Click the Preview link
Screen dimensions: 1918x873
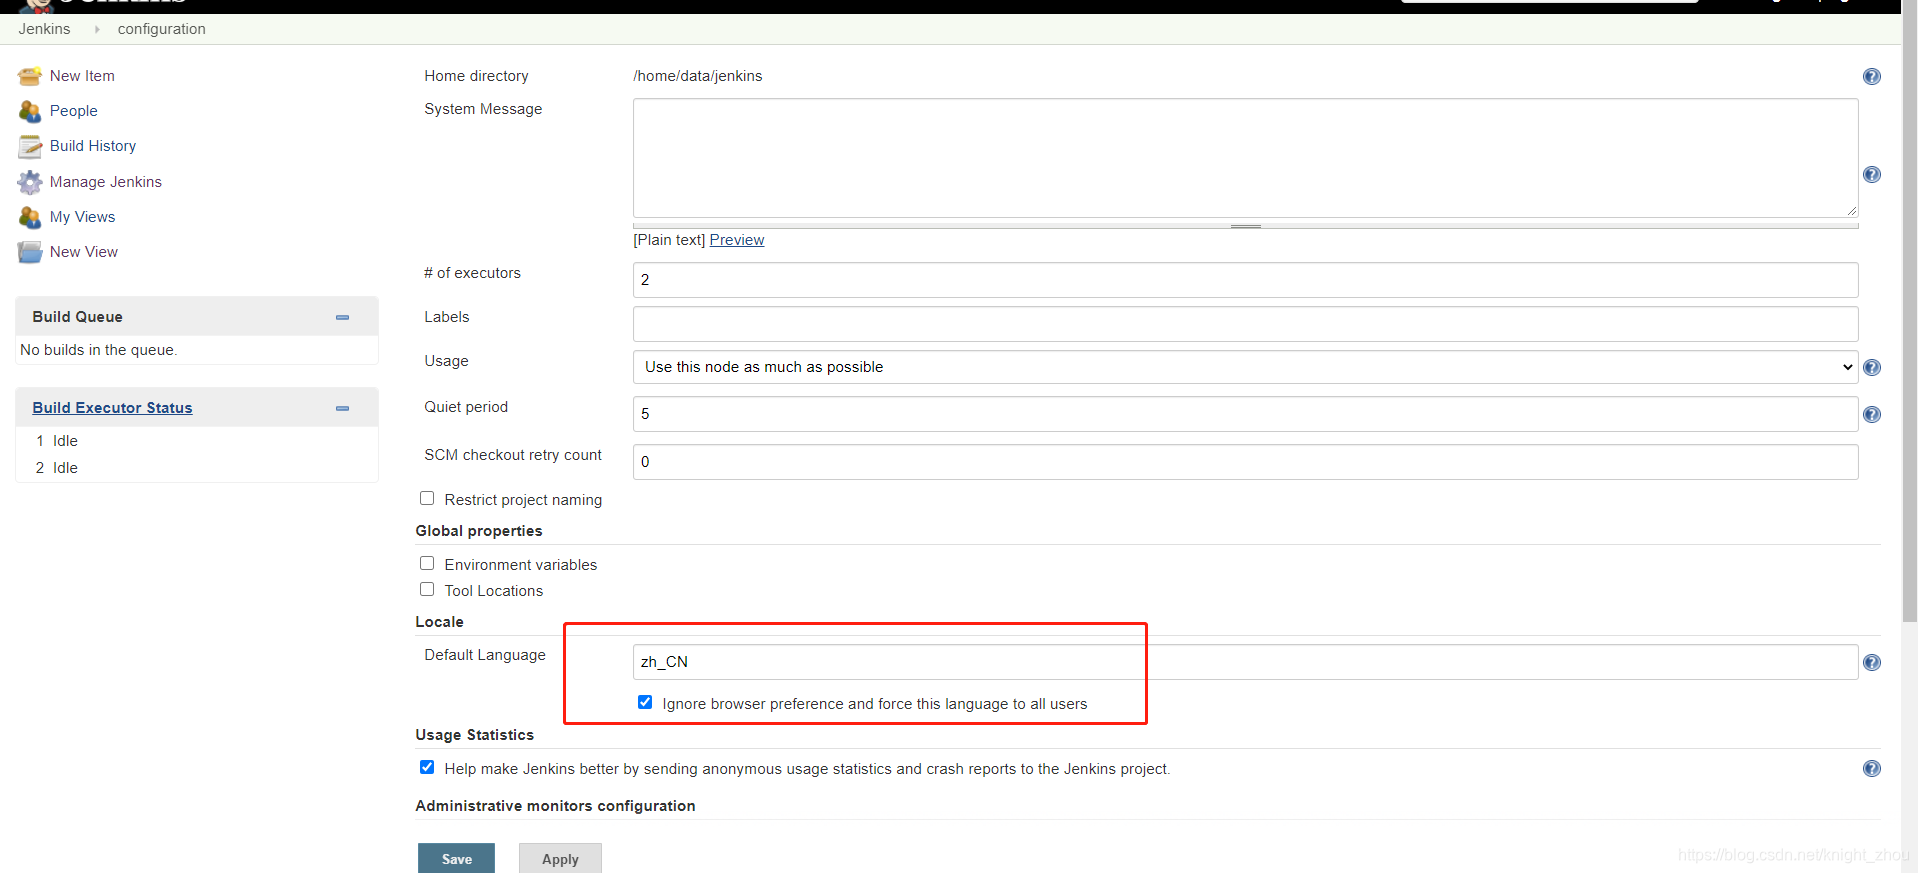pyautogui.click(x=737, y=240)
